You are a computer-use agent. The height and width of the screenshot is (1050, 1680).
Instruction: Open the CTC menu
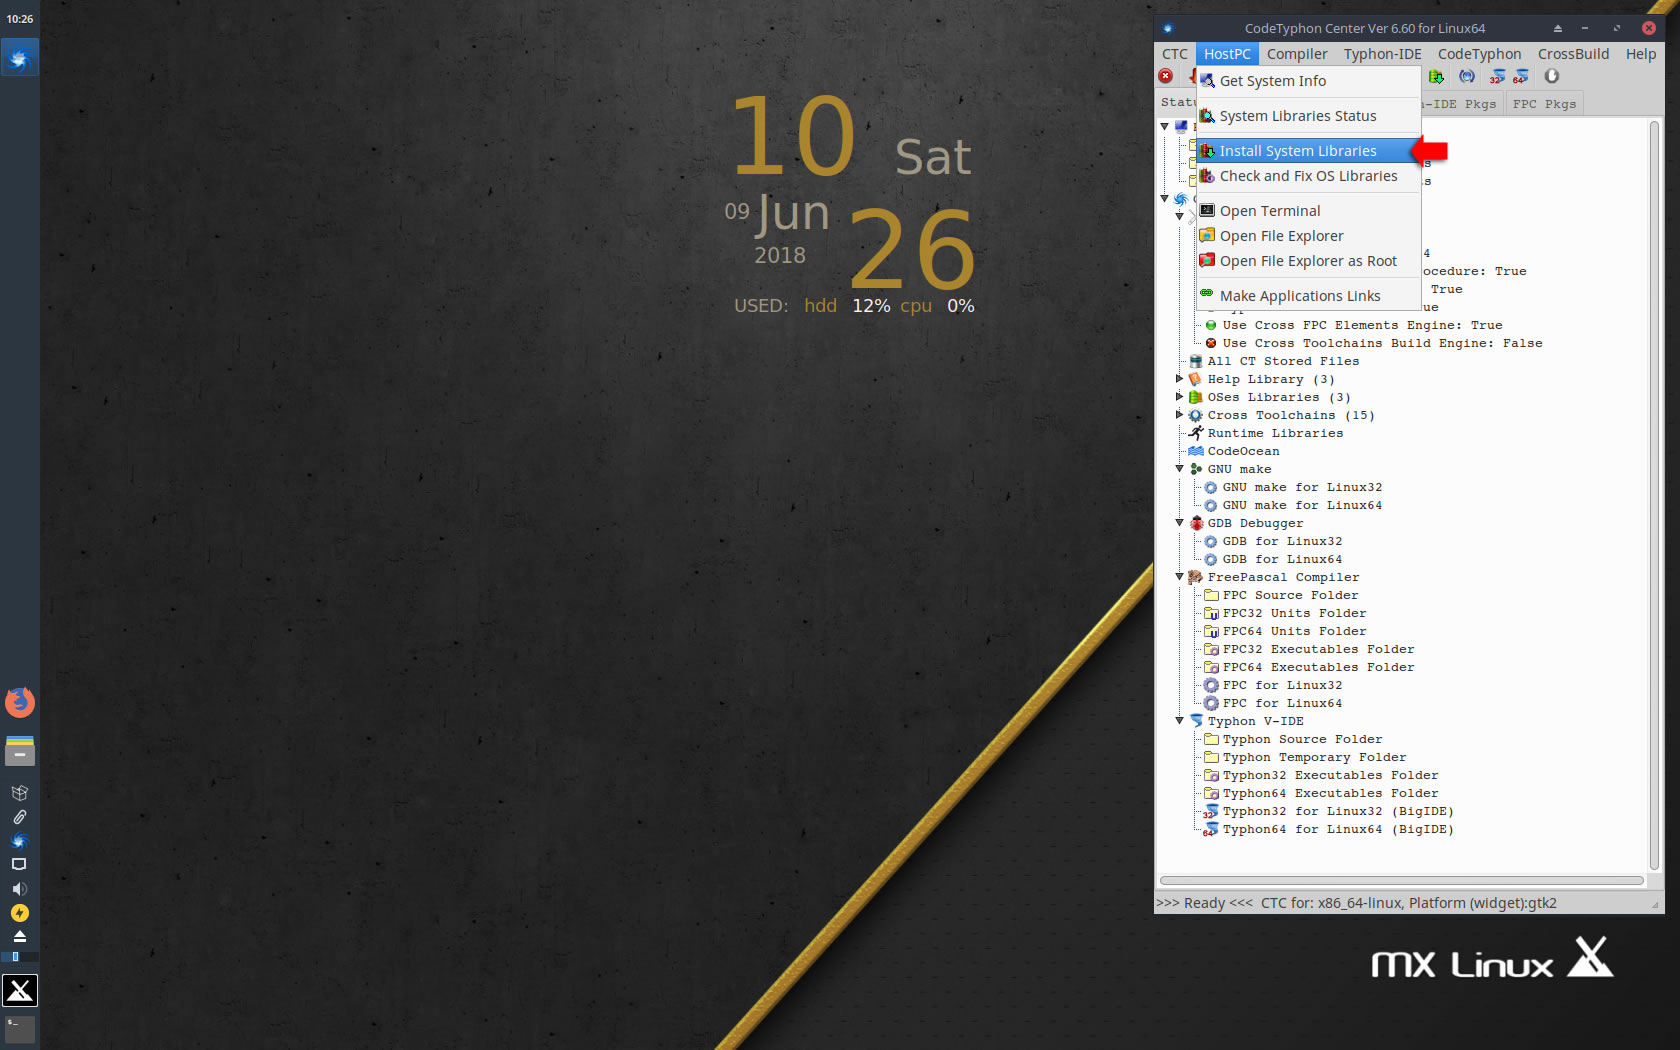point(1175,54)
